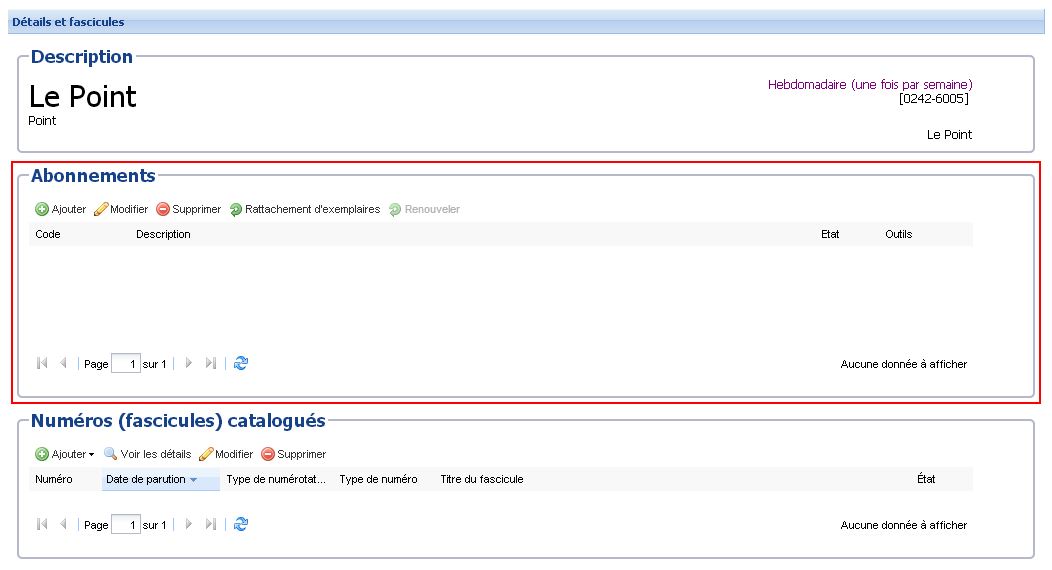Click Voir les détails button
The width and height of the screenshot is (1052, 570).
pyautogui.click(x=148, y=454)
